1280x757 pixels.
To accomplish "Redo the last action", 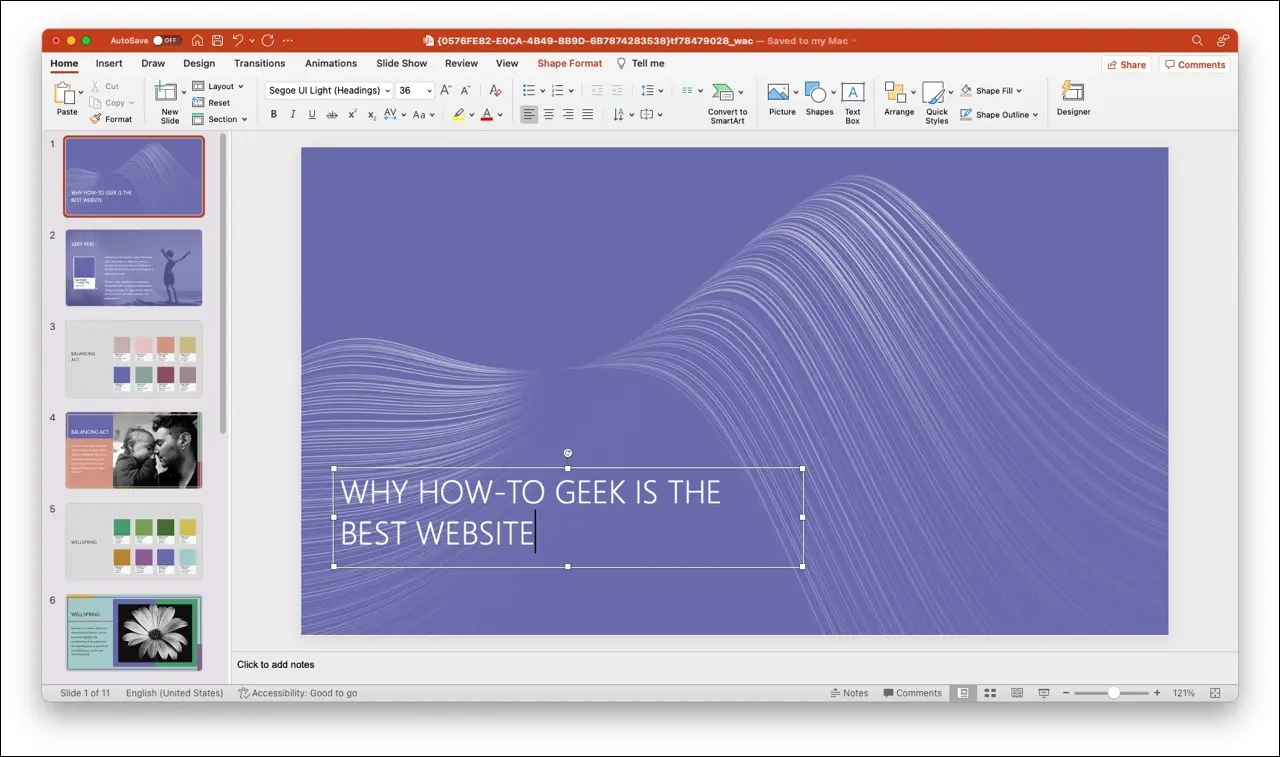I will pyautogui.click(x=267, y=41).
